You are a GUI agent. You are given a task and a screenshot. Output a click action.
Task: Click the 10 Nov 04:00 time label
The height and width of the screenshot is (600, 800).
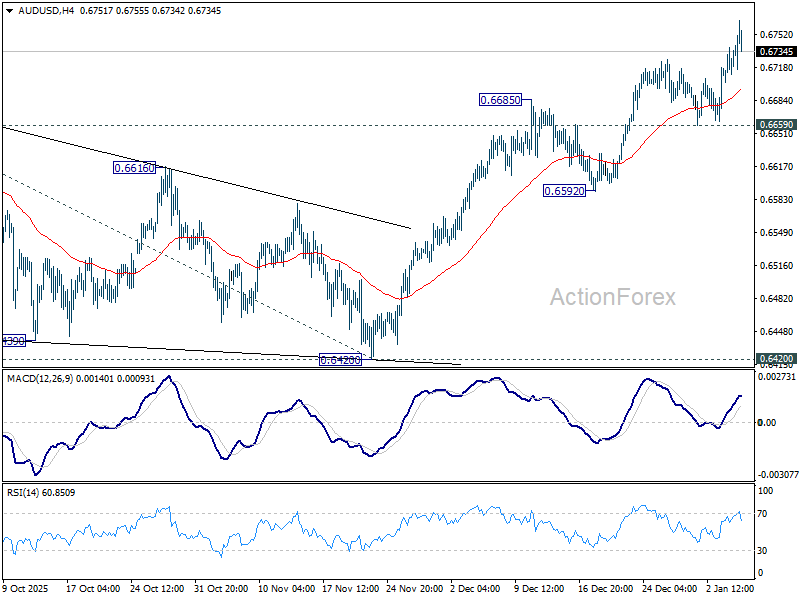(286, 588)
